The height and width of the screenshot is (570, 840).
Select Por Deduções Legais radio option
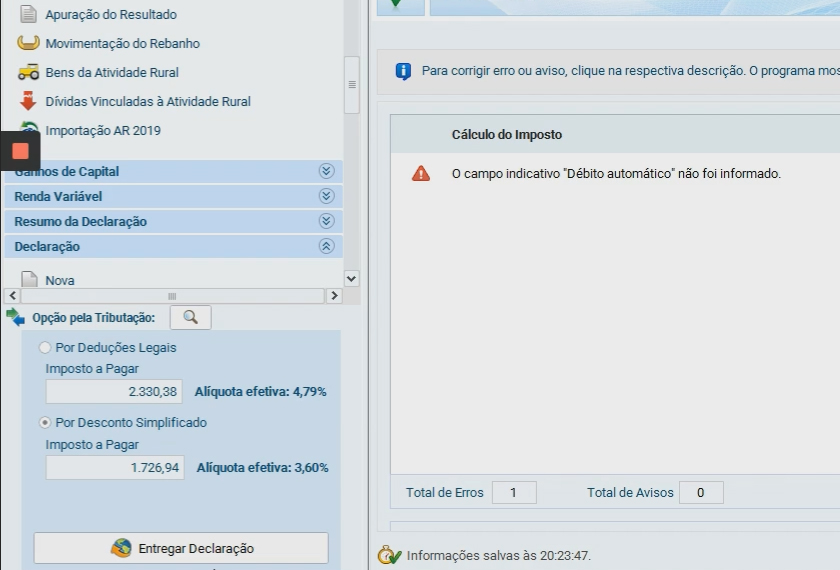coord(45,348)
